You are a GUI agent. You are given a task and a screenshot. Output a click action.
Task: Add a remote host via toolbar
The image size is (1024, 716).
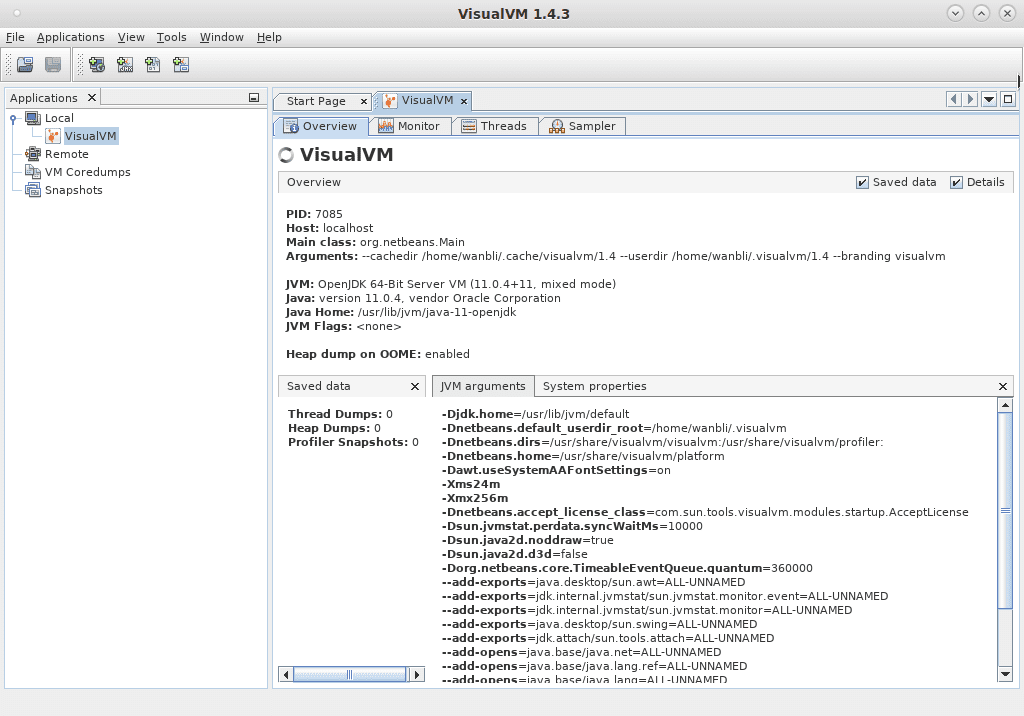pos(97,65)
